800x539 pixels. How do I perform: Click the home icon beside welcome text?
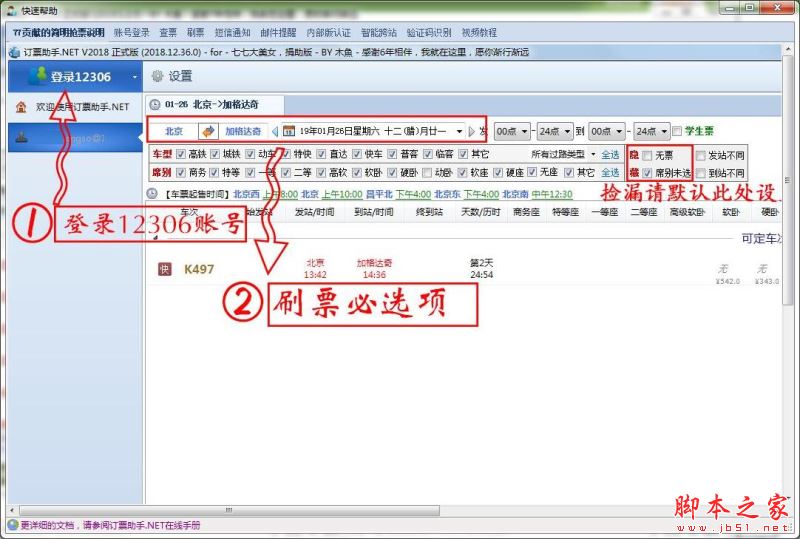pos(21,107)
